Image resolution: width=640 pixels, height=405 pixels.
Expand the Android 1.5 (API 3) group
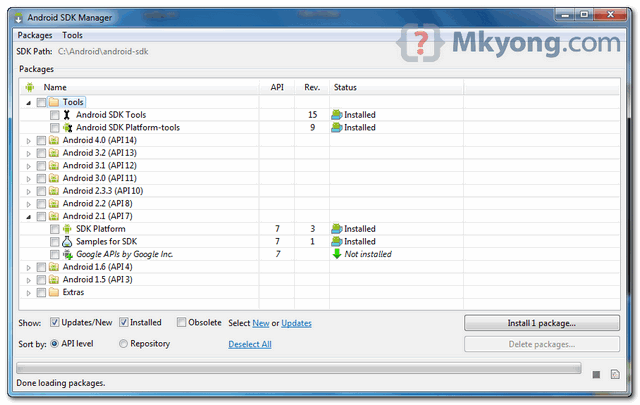(x=29, y=280)
